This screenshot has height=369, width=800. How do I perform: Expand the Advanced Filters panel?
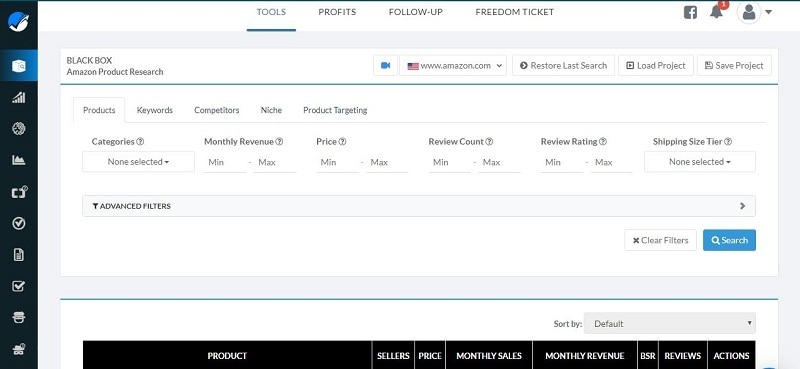(x=419, y=206)
